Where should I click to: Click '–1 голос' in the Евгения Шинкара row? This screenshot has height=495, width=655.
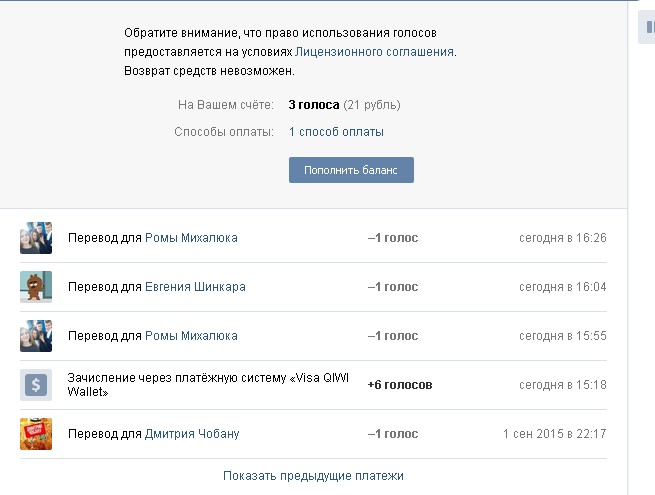[393, 287]
